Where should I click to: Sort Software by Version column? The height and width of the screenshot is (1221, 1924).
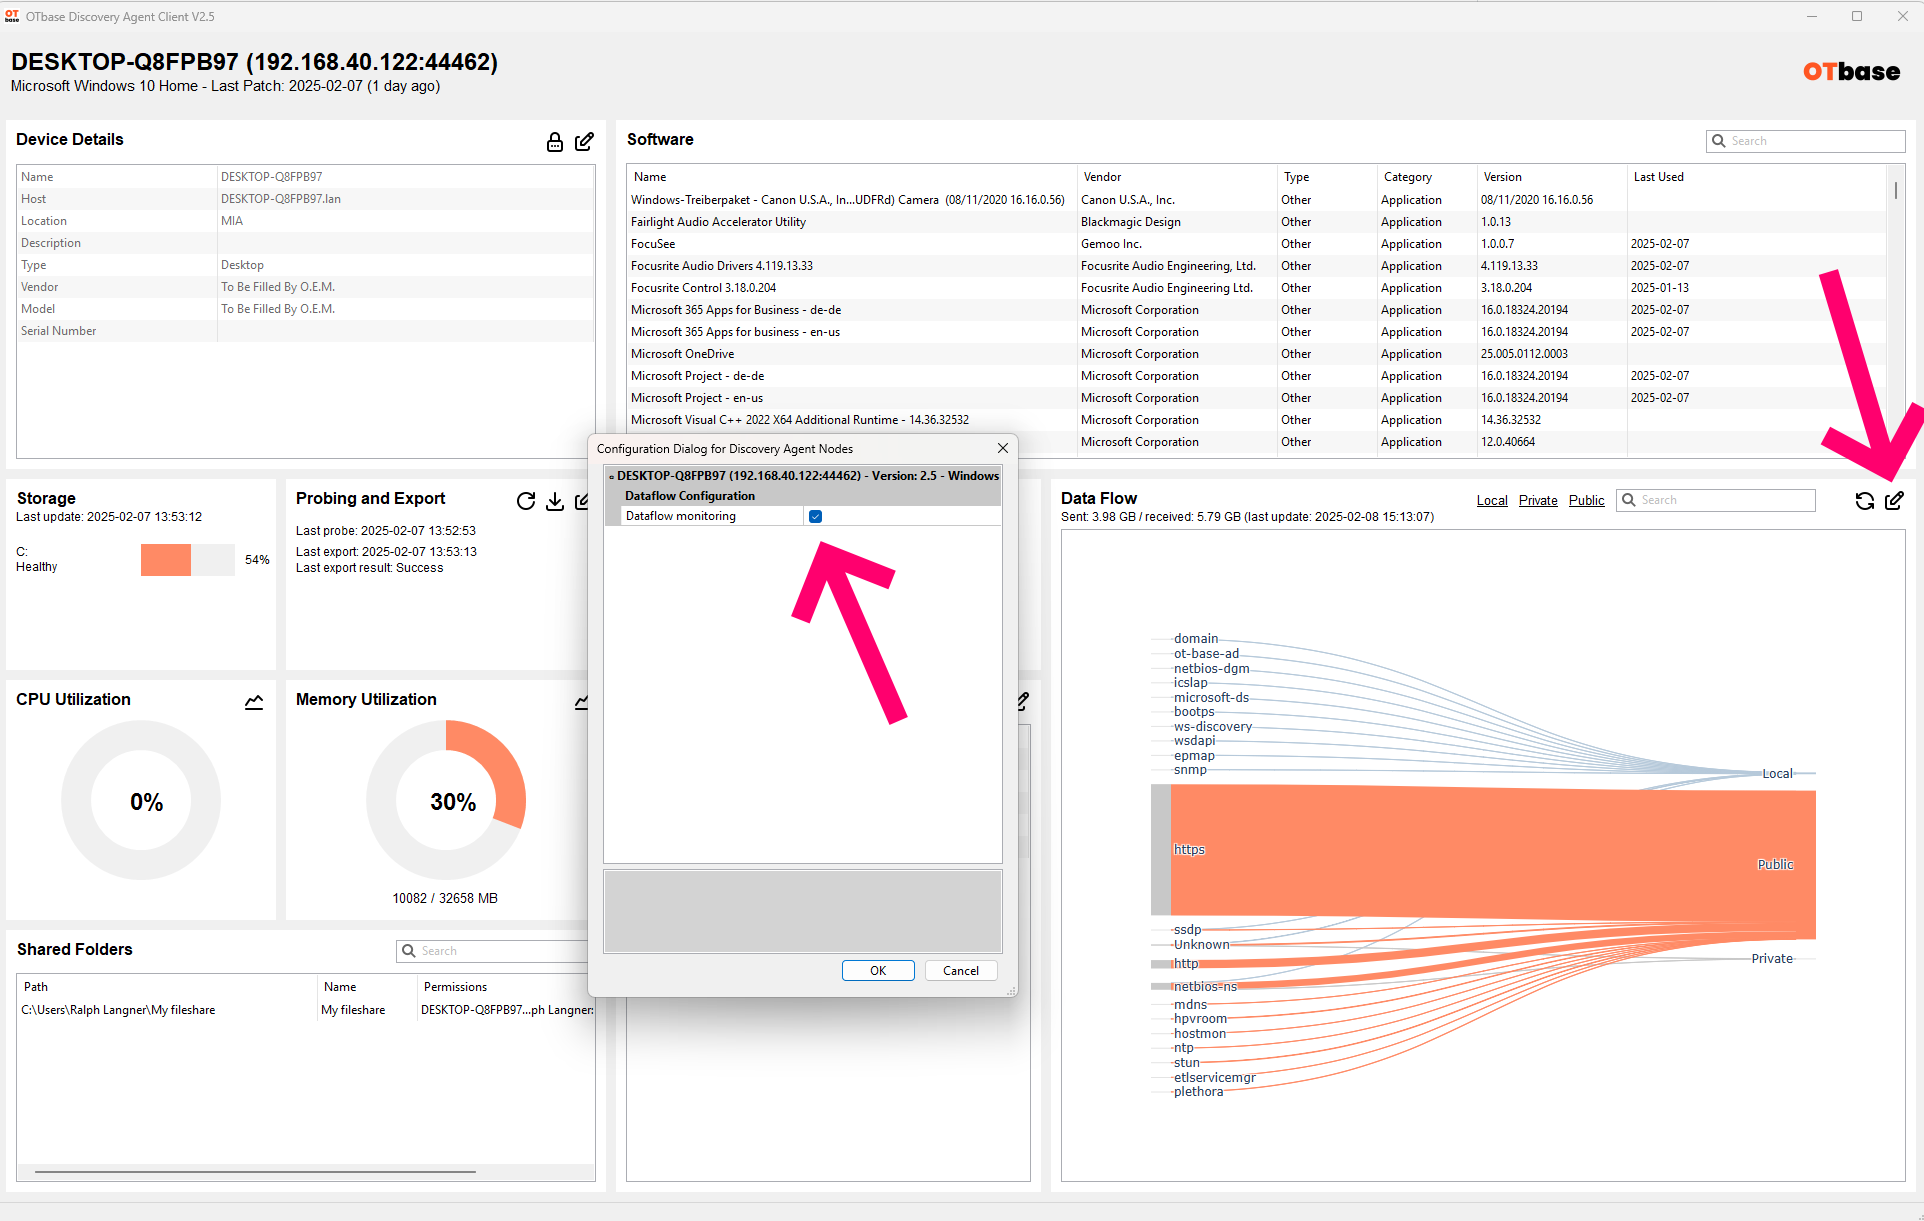click(x=1552, y=177)
